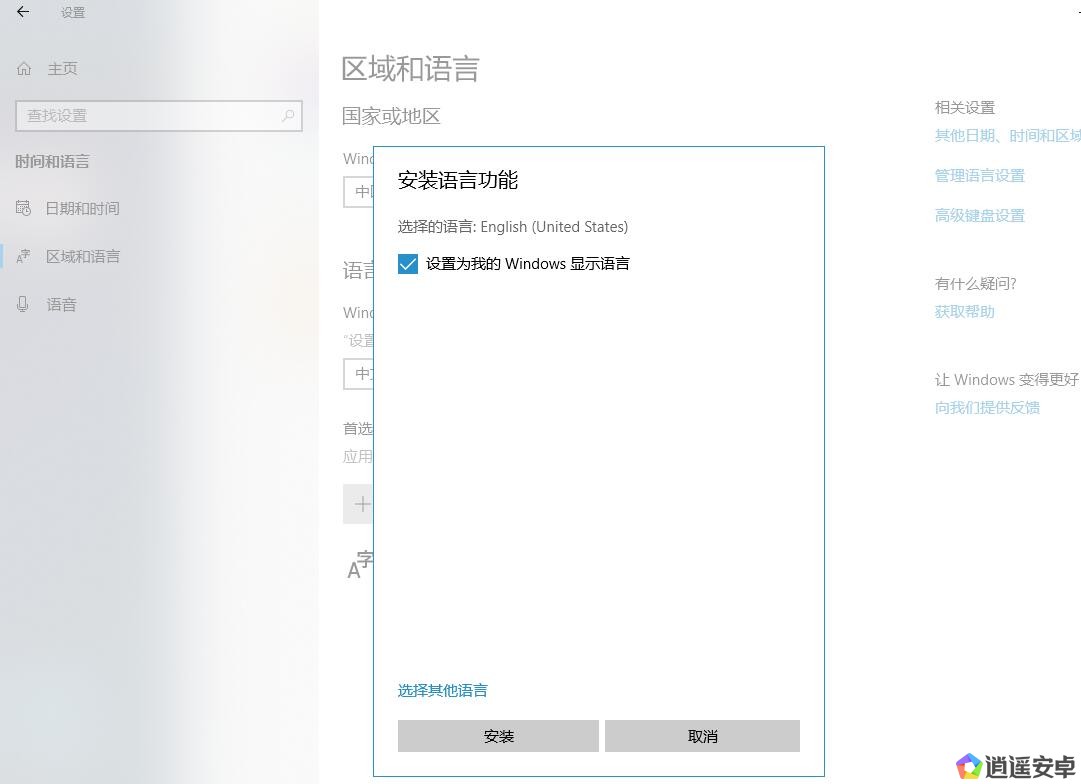
Task: Click the magnifier icon in search box
Action: 288,116
